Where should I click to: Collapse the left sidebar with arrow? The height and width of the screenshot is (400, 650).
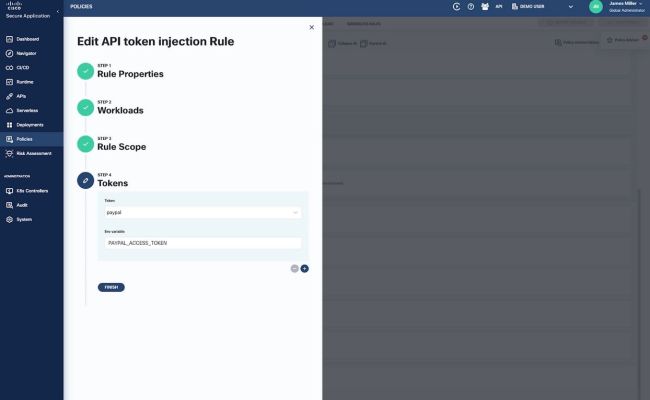[x=58, y=12]
